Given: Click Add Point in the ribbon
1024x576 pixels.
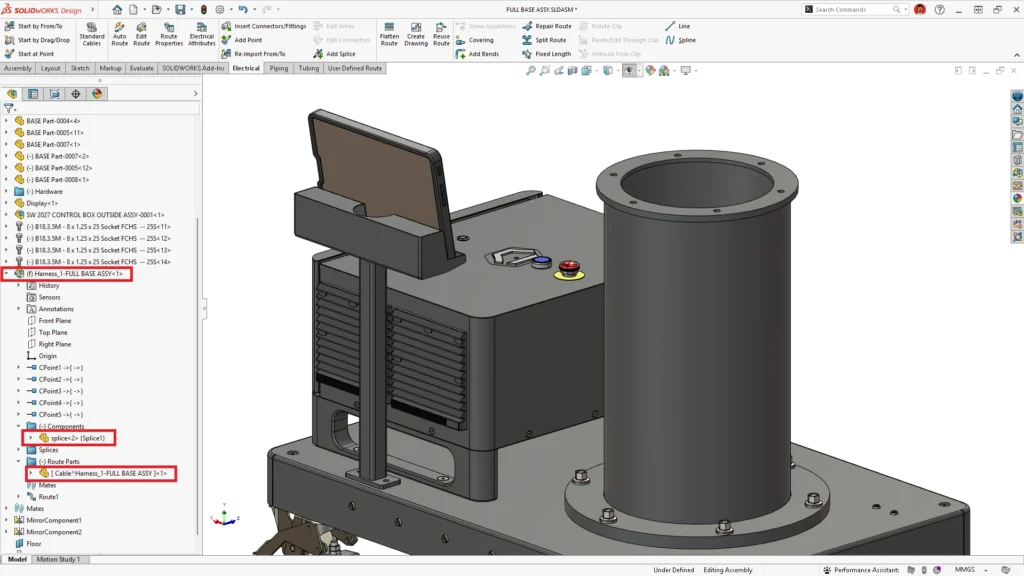Looking at the screenshot, I should pos(242,40).
